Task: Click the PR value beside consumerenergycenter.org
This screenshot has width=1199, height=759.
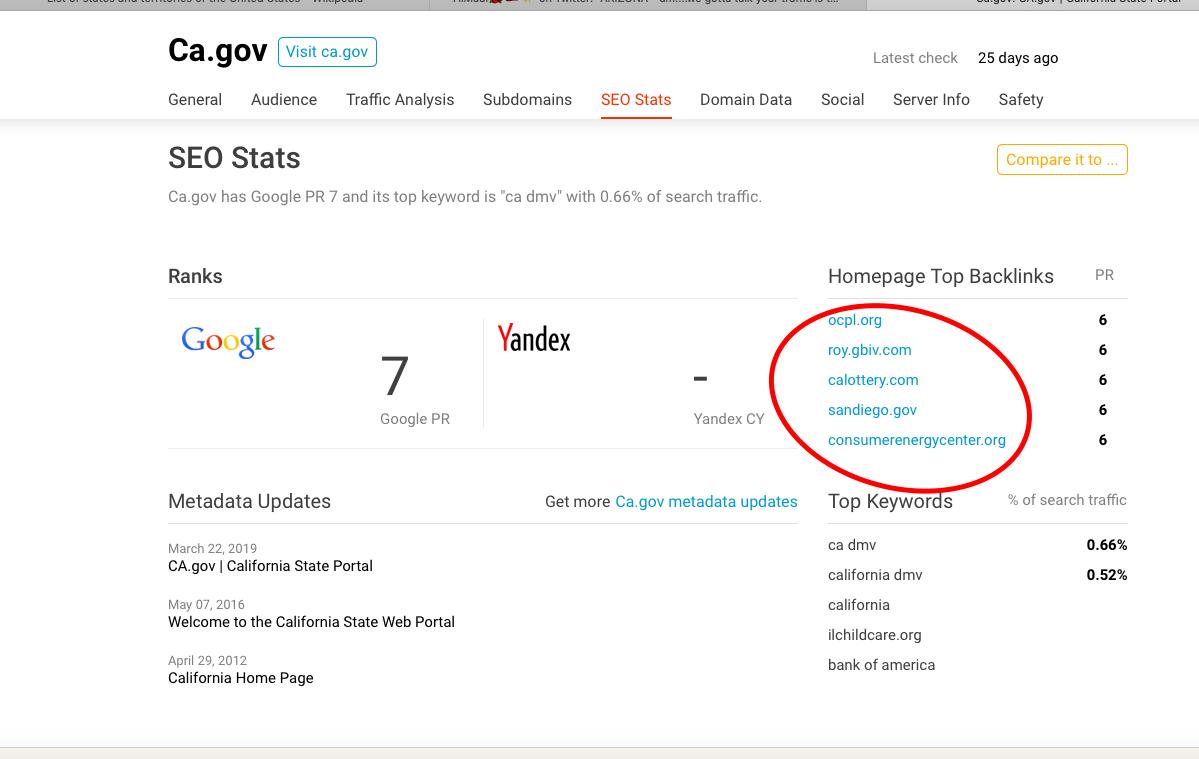Action: [x=1103, y=440]
